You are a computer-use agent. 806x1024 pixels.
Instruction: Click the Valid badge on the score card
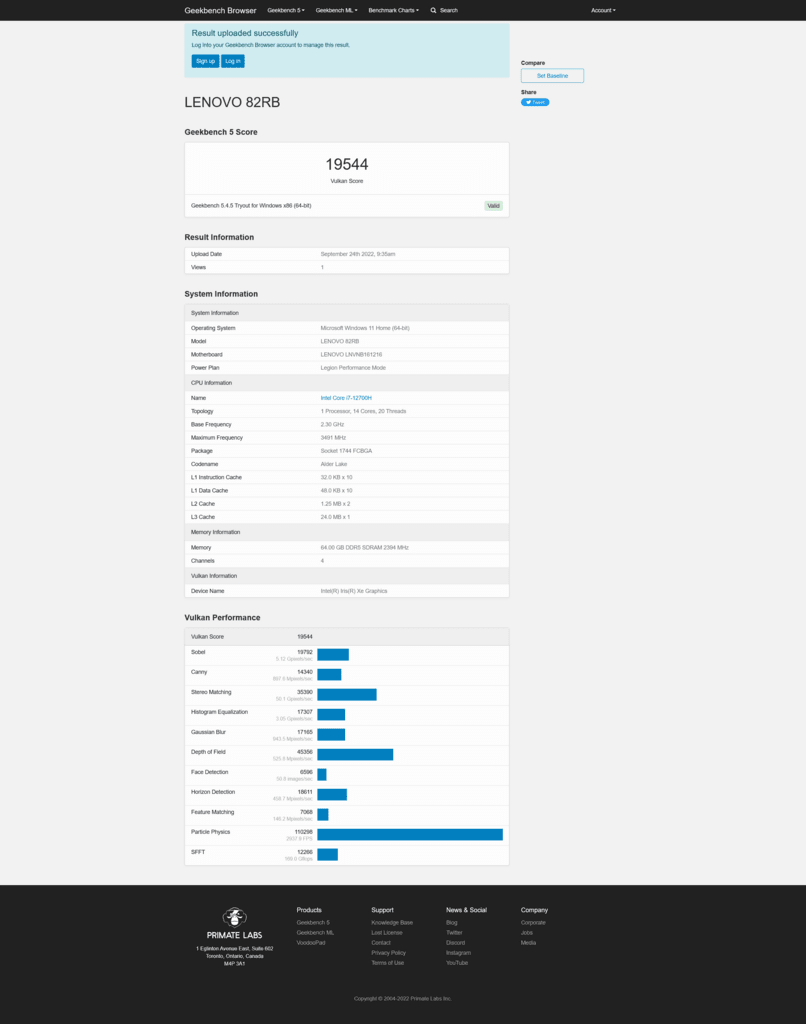493,206
